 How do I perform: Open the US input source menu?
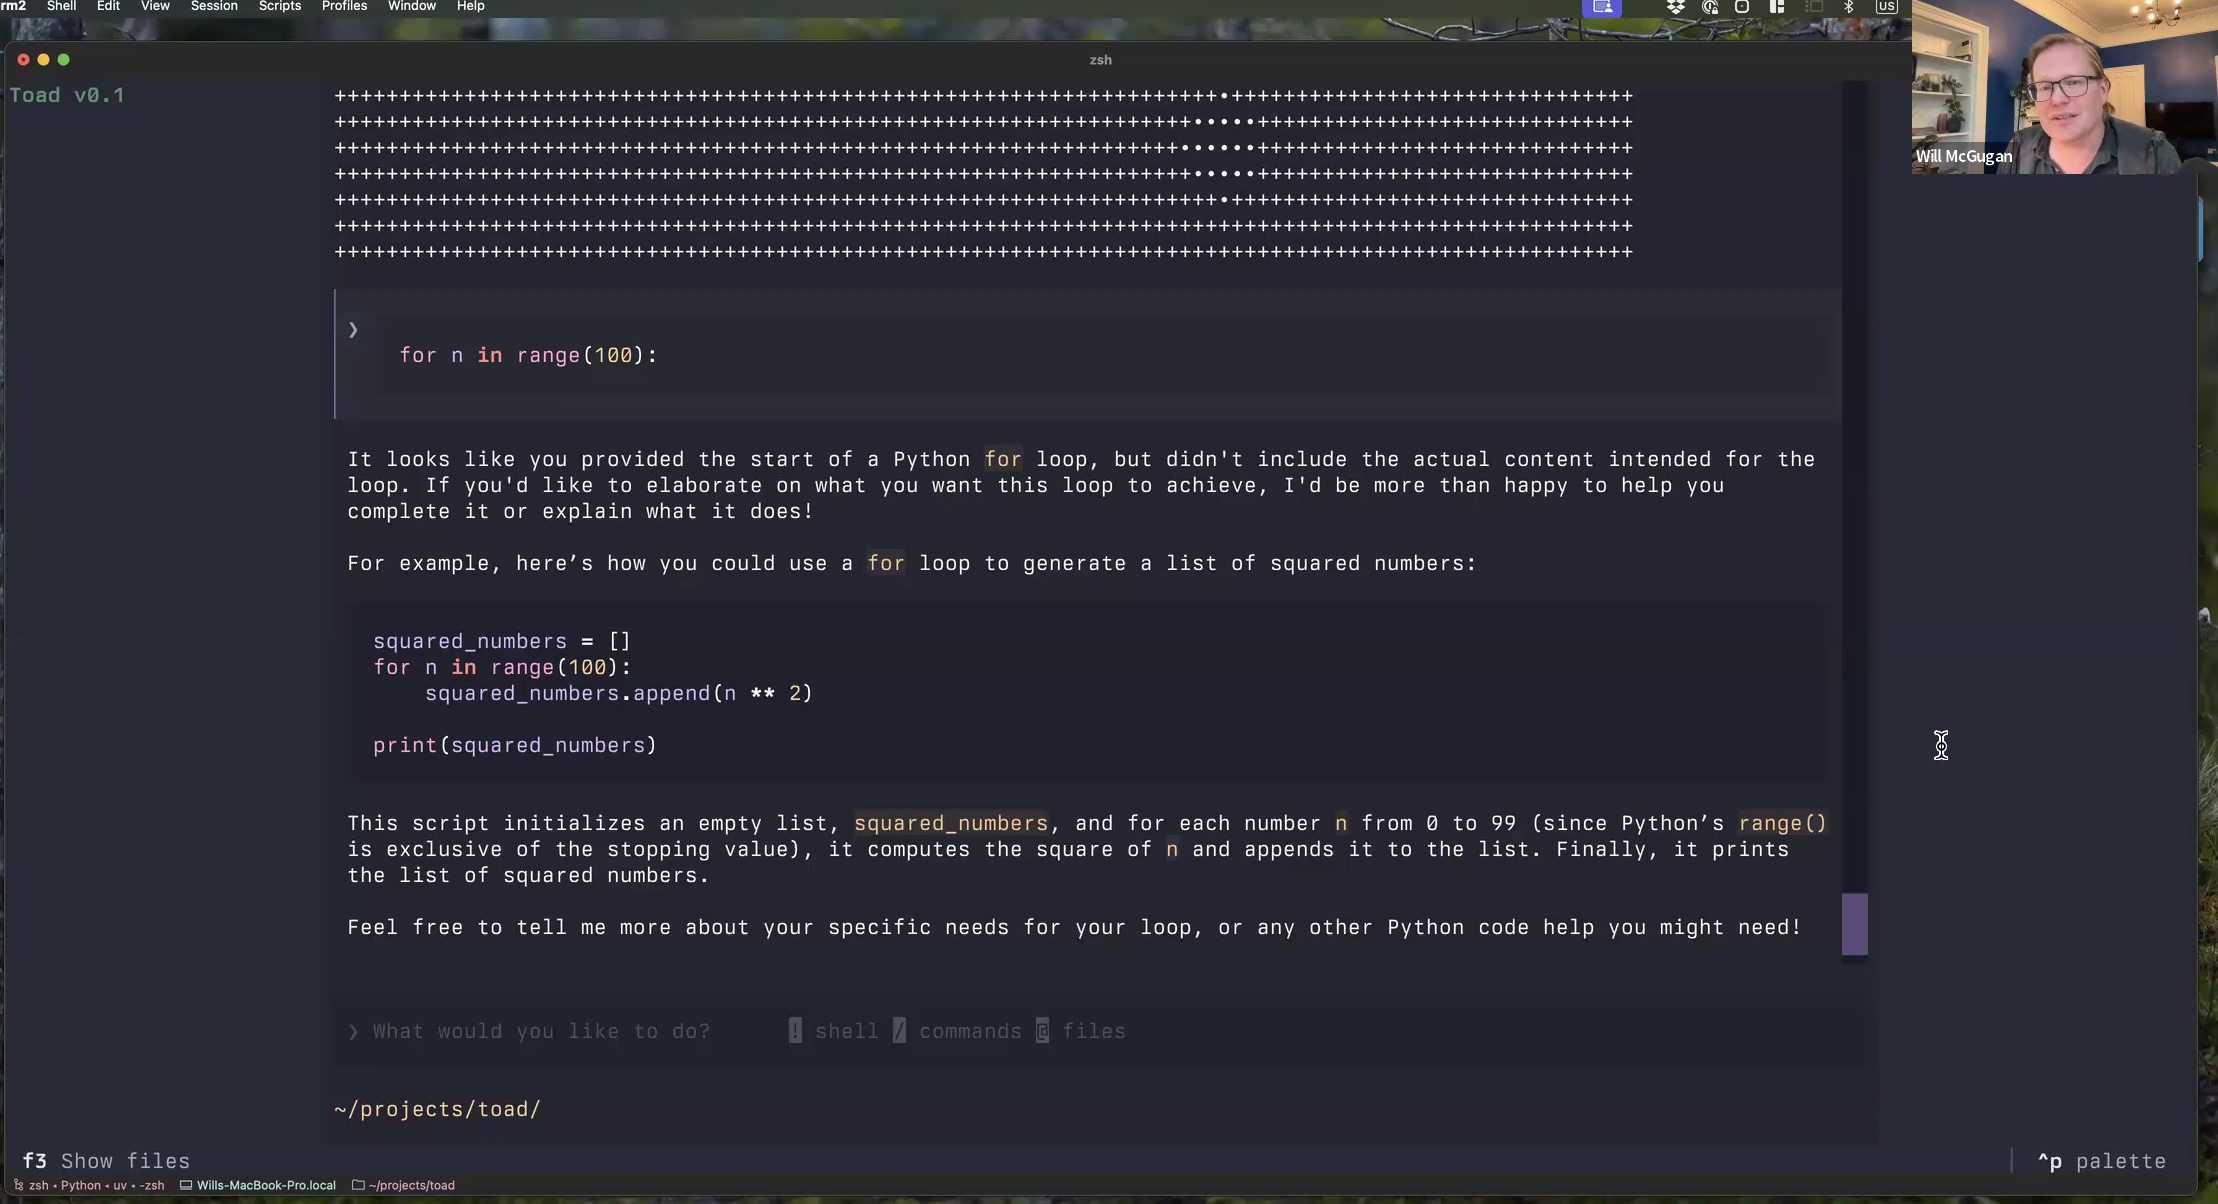coord(1886,7)
